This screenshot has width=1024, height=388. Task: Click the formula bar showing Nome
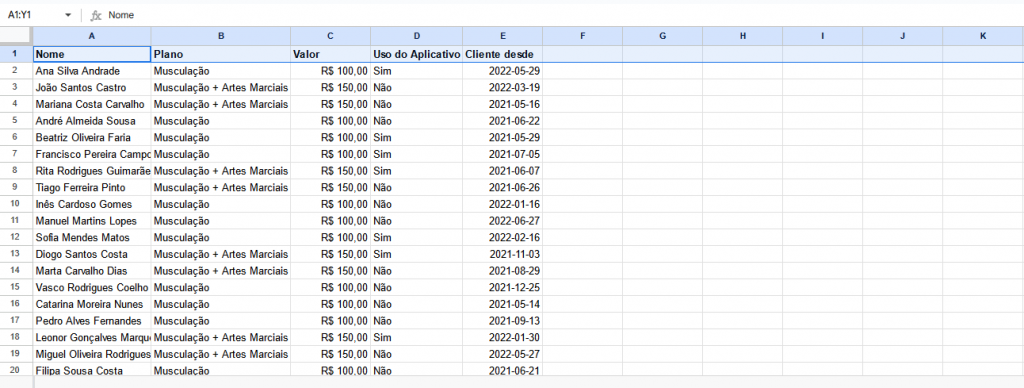(562, 15)
